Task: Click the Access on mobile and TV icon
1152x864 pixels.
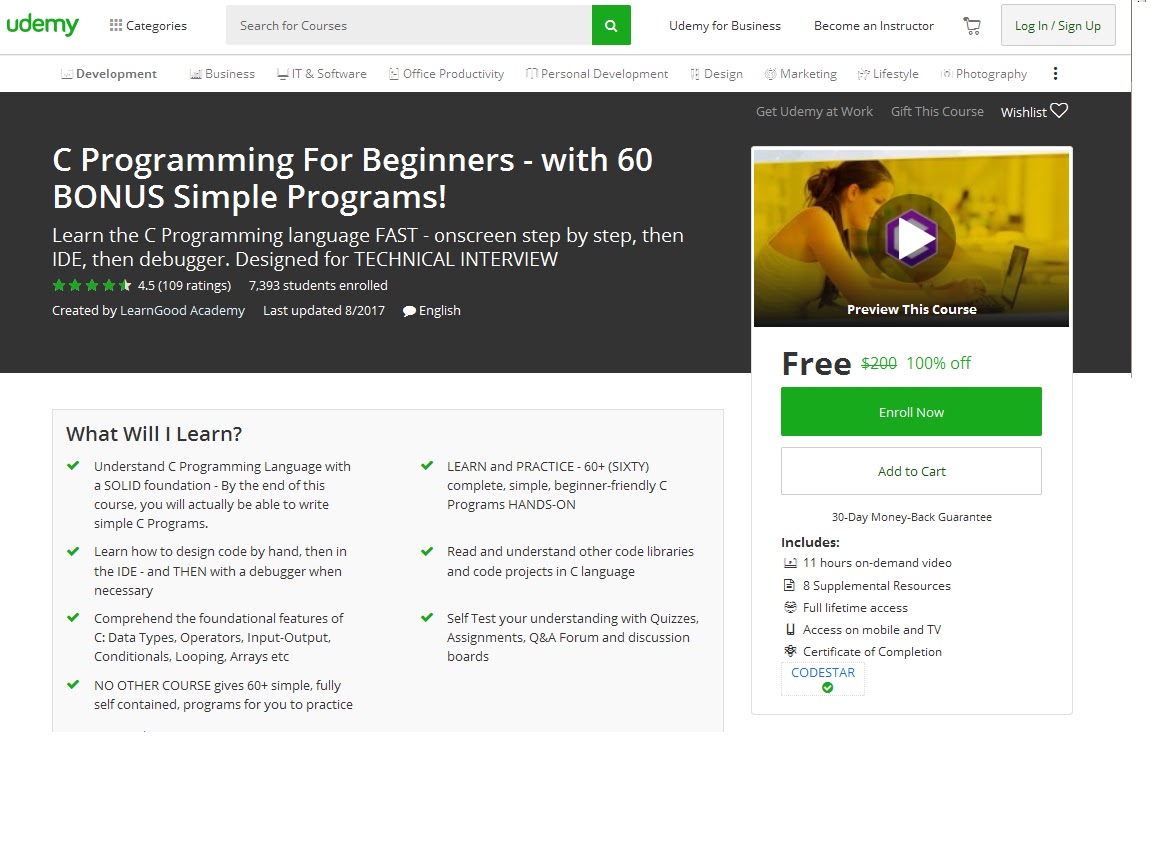Action: 791,630
